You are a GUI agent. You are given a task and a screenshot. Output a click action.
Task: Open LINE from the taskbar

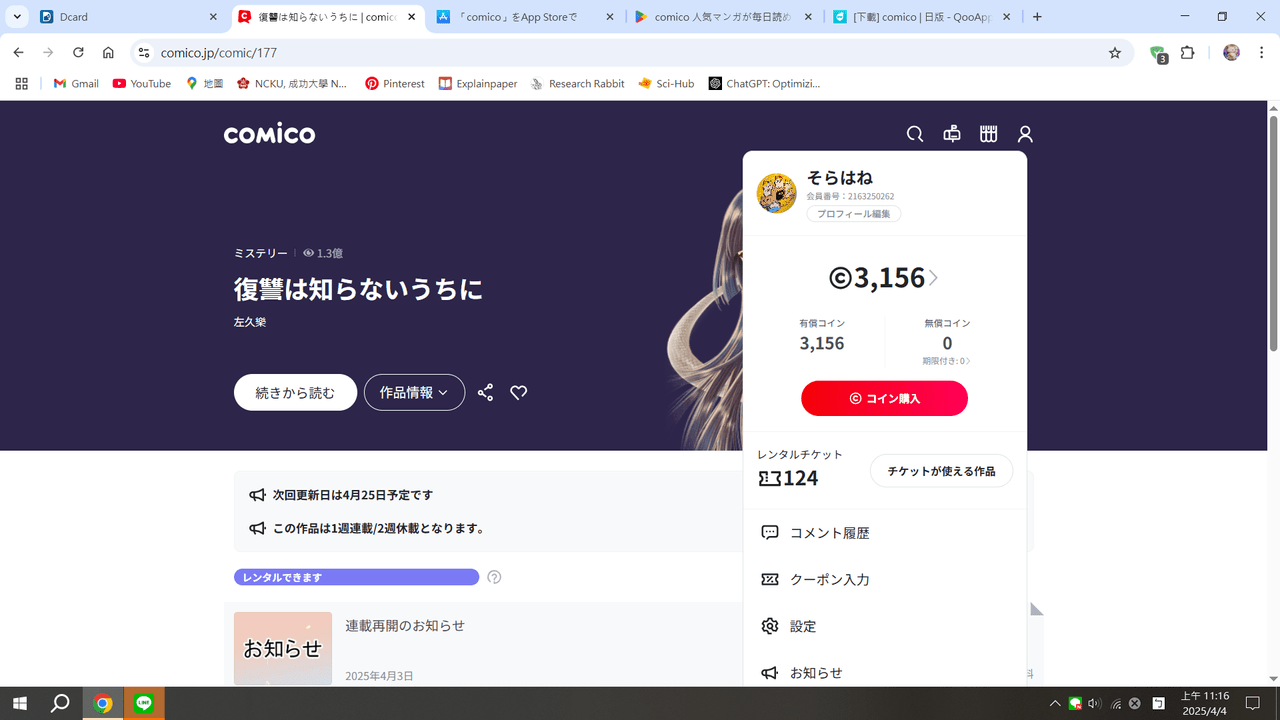144,703
